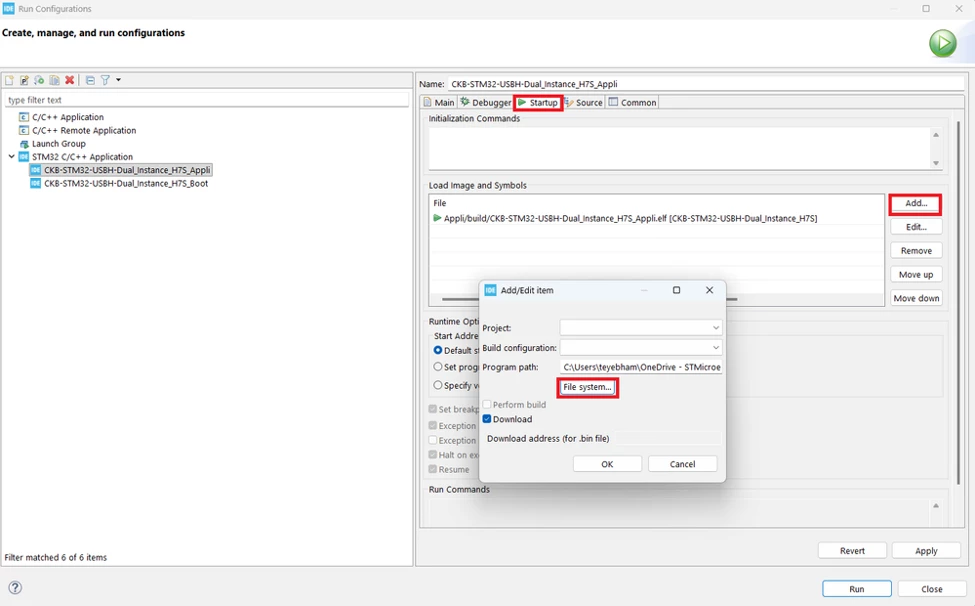975x606 pixels.
Task: Switch to the Debugger tab
Action: coord(486,103)
